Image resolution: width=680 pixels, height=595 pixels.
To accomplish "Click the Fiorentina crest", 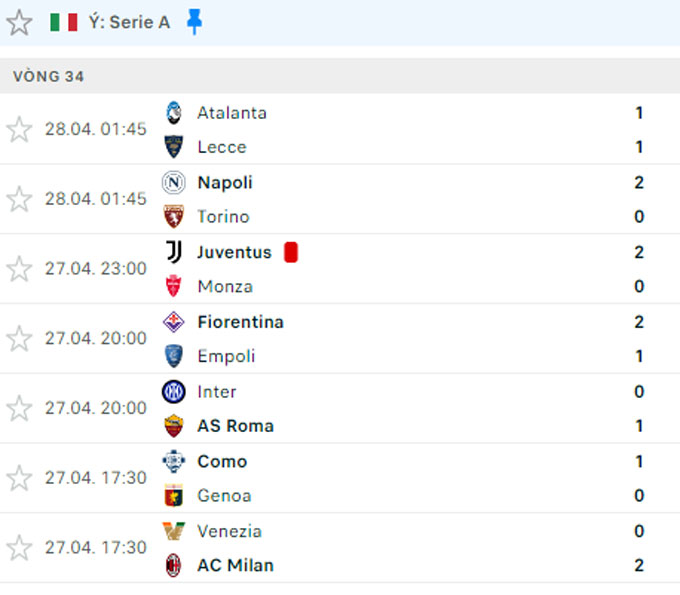I will 173,322.
